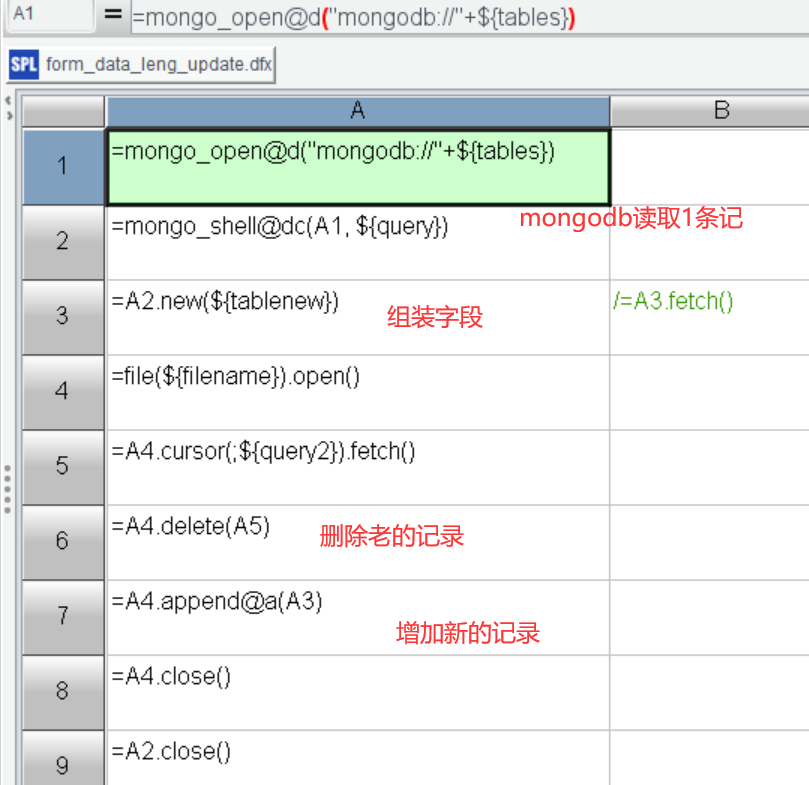
Task: Select cell =A2.close()
Action: pyautogui.click(x=358, y=759)
